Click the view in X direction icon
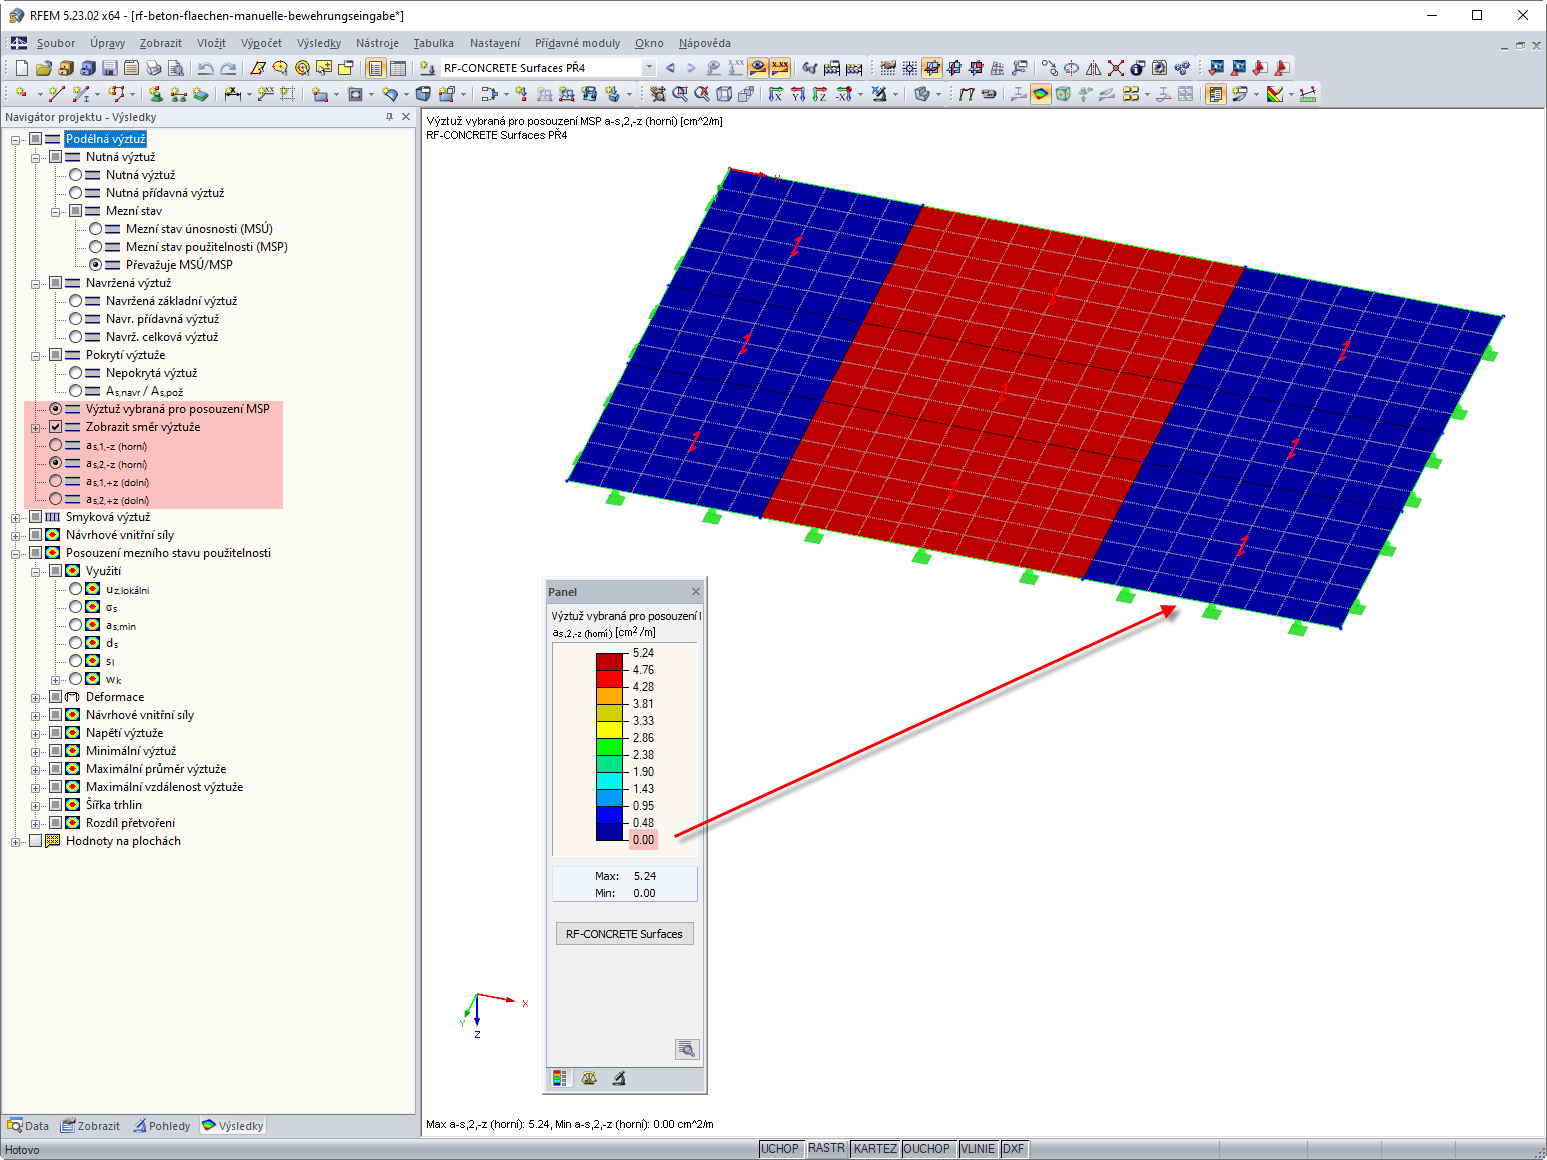 776,94
